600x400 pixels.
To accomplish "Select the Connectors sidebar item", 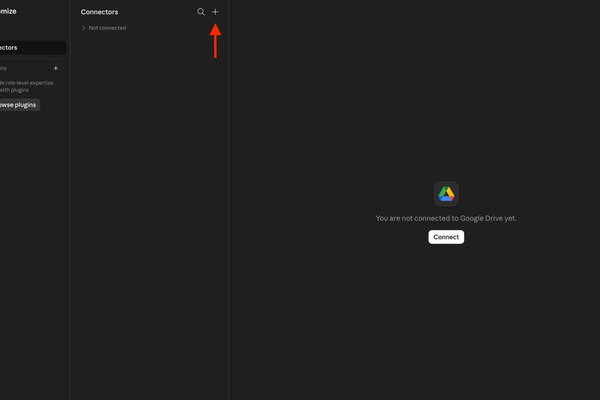I will pyautogui.click(x=33, y=47).
